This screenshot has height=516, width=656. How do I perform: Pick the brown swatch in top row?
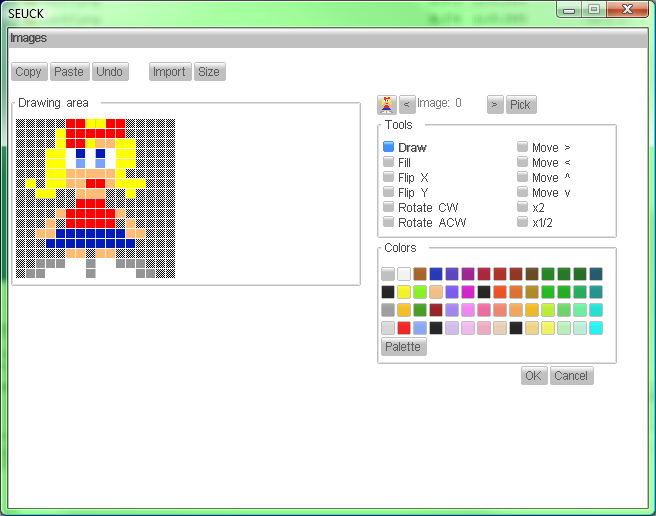coord(420,274)
